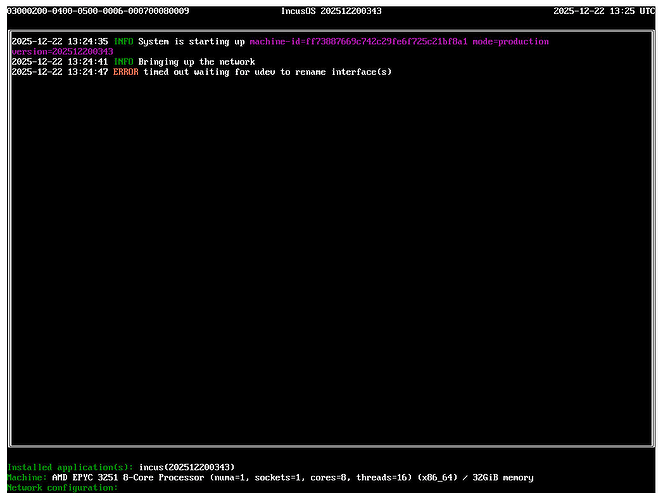Click the INFO label beside Bringing up the network
This screenshot has width=663, height=500.
(x=122, y=62)
